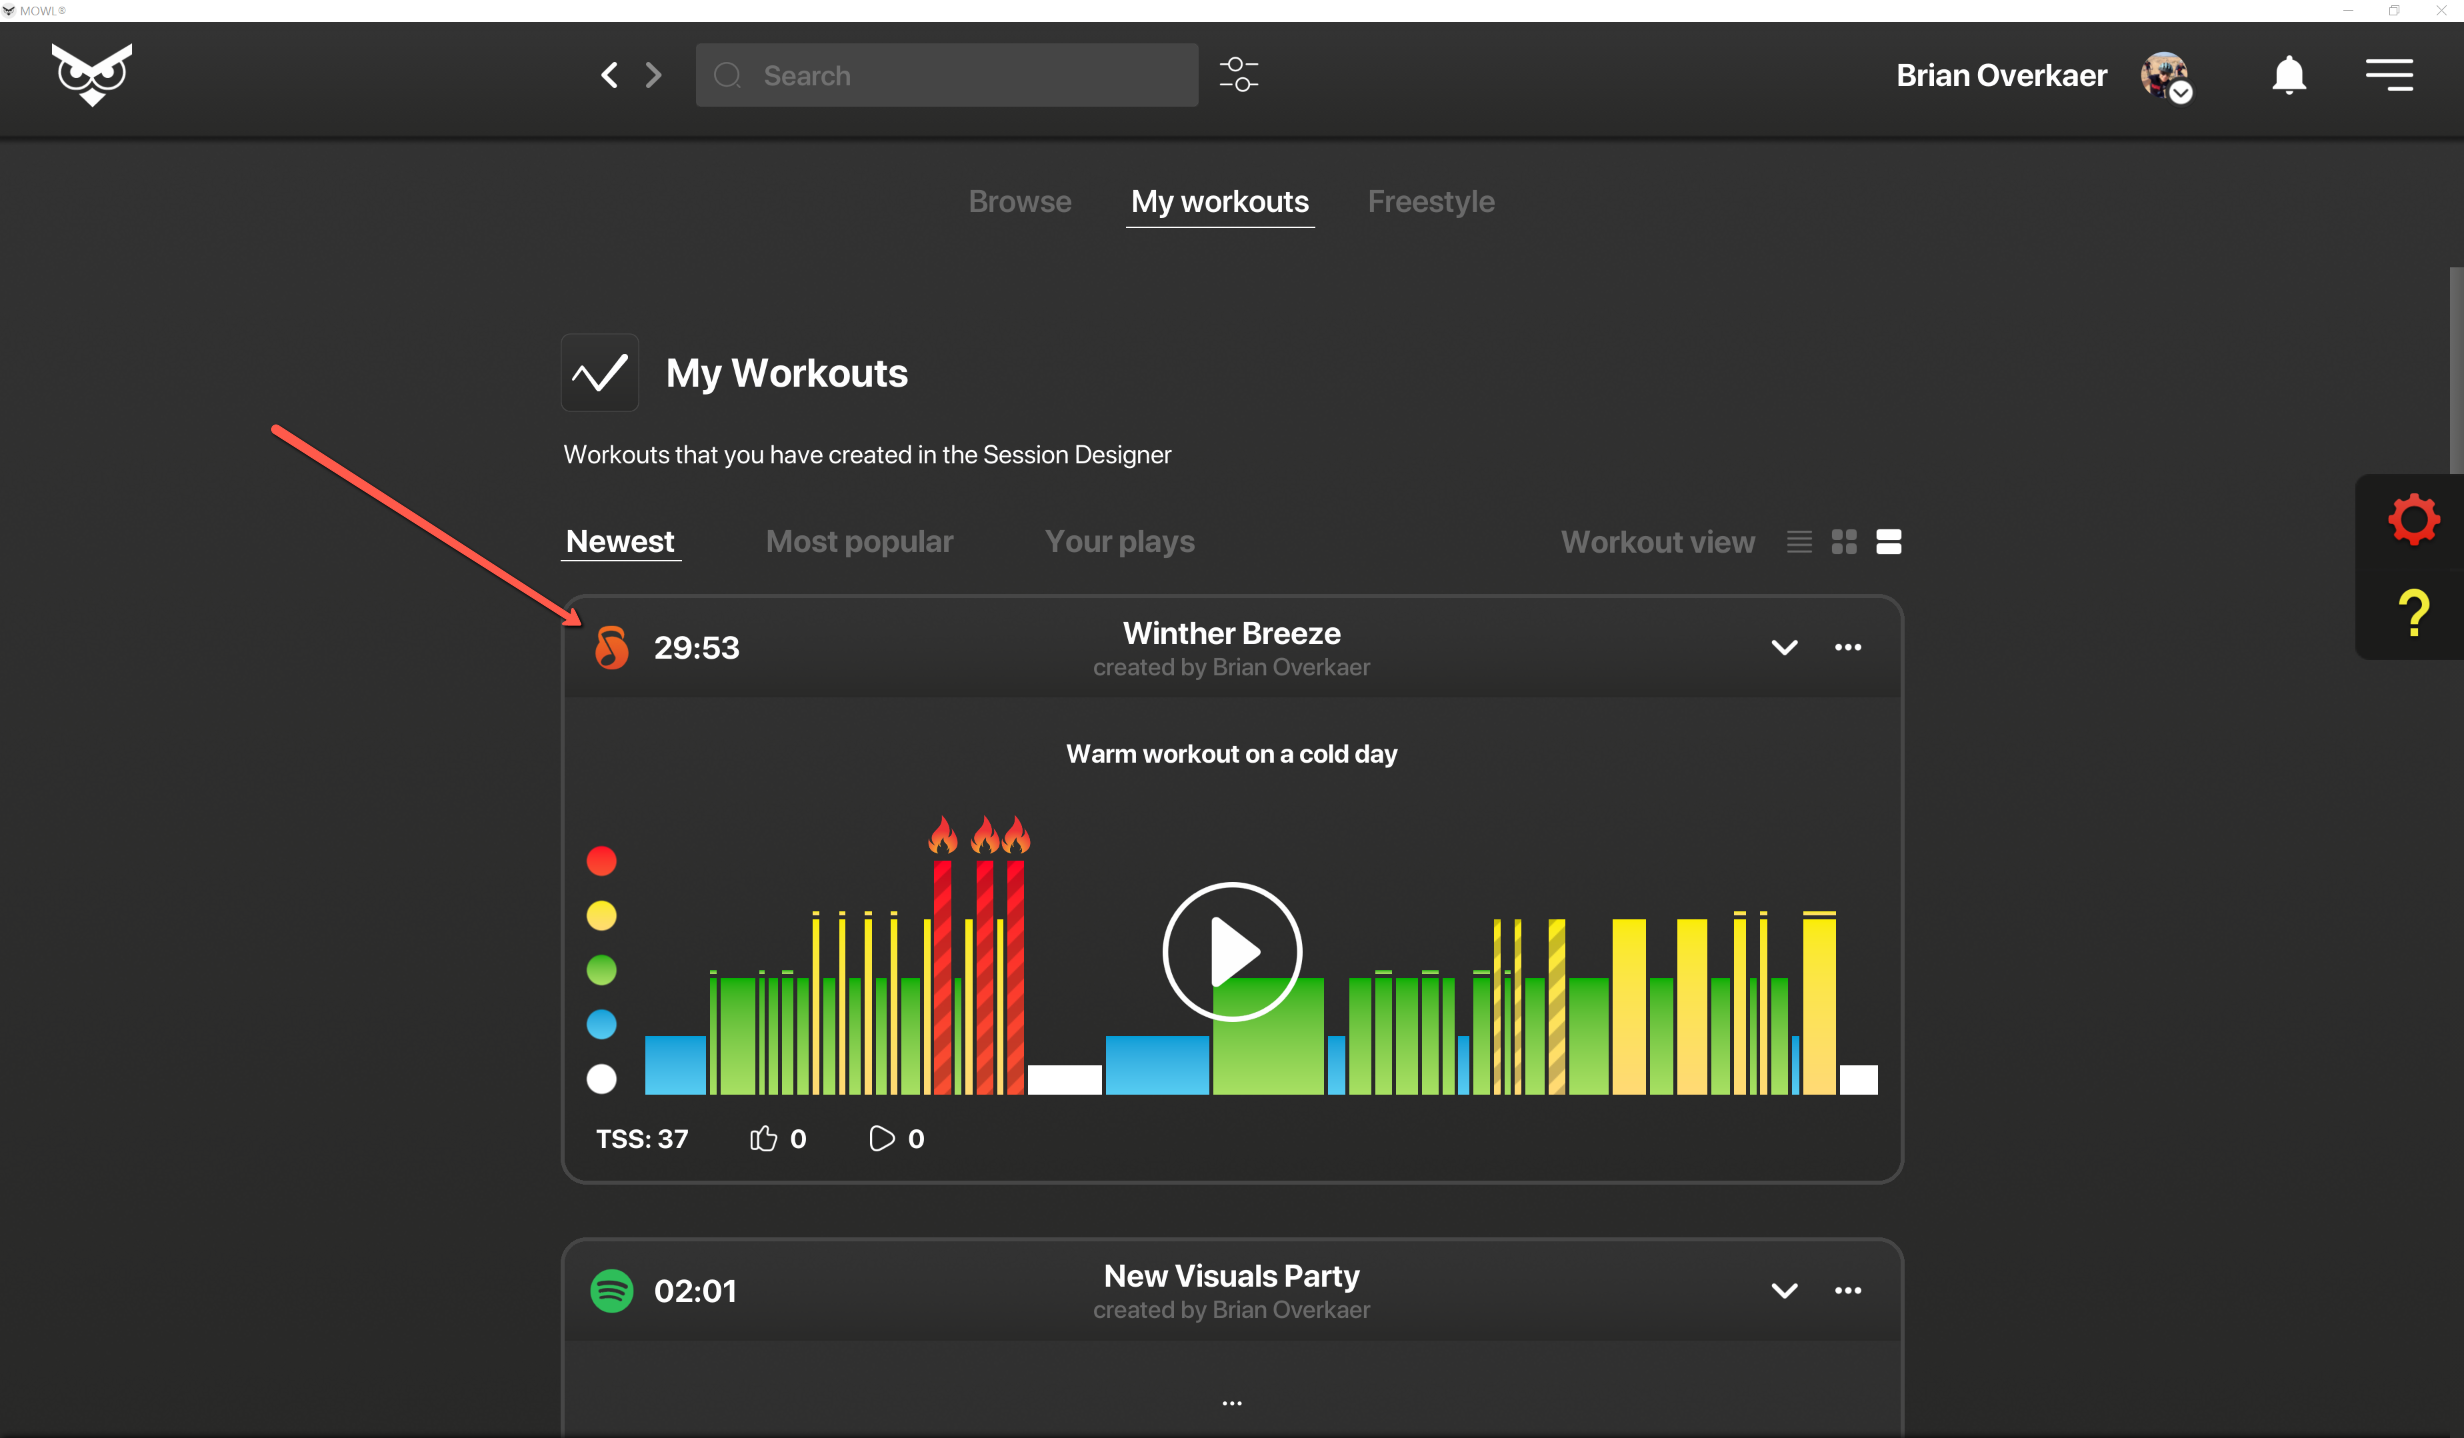Sort workouts by Most popular
The image size is (2464, 1438).
(859, 541)
